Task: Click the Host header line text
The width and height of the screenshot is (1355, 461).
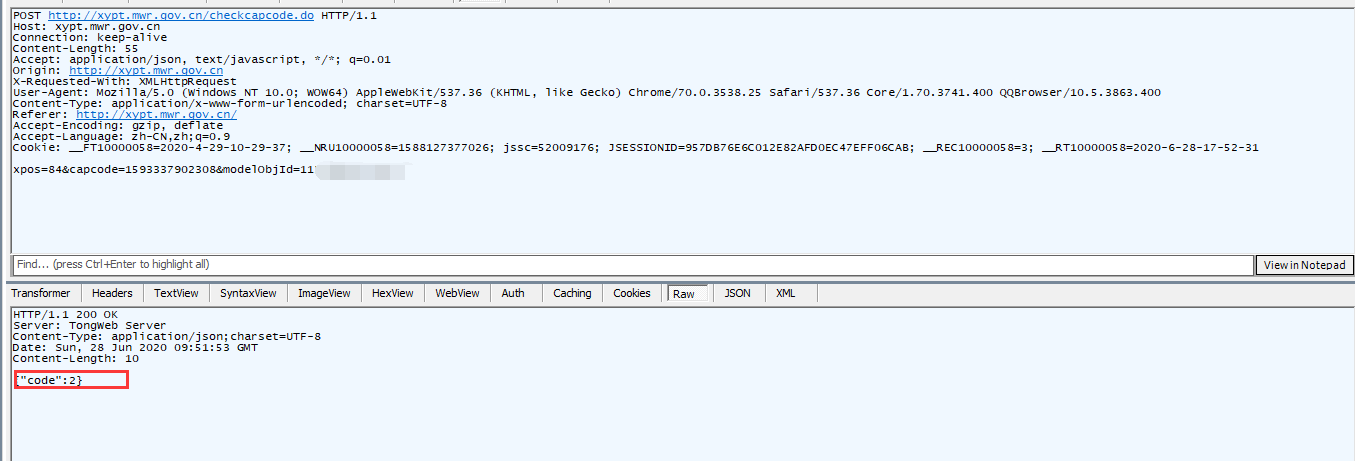Action: [86, 27]
